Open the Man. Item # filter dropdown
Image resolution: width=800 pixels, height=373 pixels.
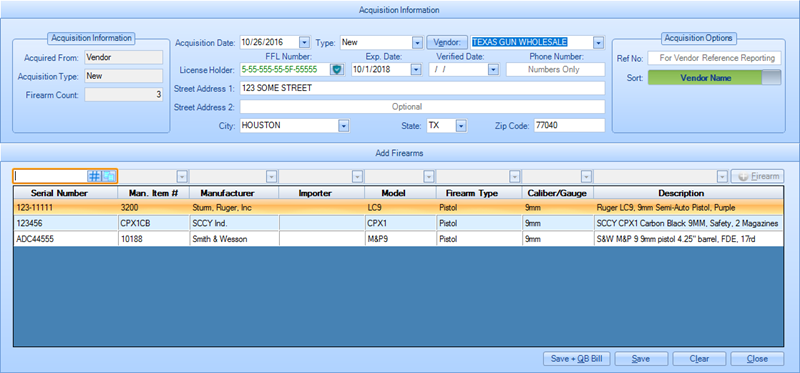182,177
